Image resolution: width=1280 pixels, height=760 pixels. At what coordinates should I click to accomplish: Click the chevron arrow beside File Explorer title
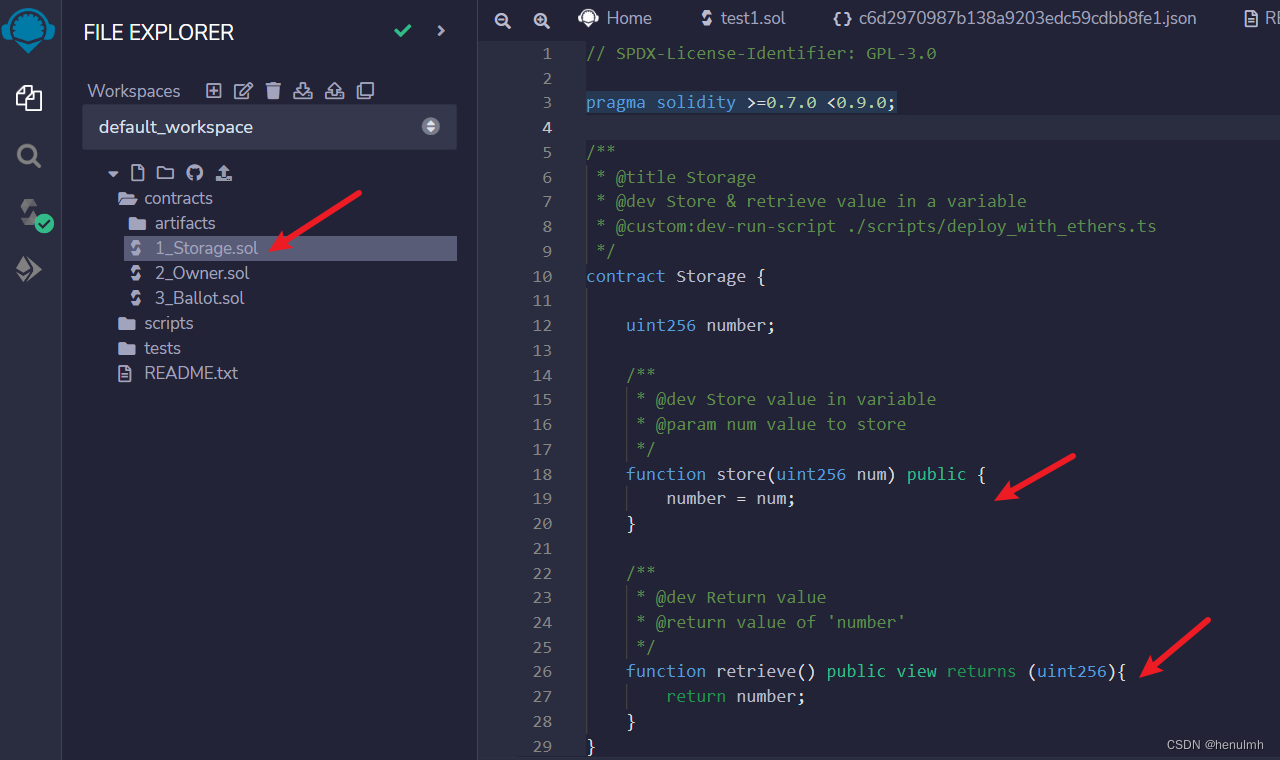(441, 31)
